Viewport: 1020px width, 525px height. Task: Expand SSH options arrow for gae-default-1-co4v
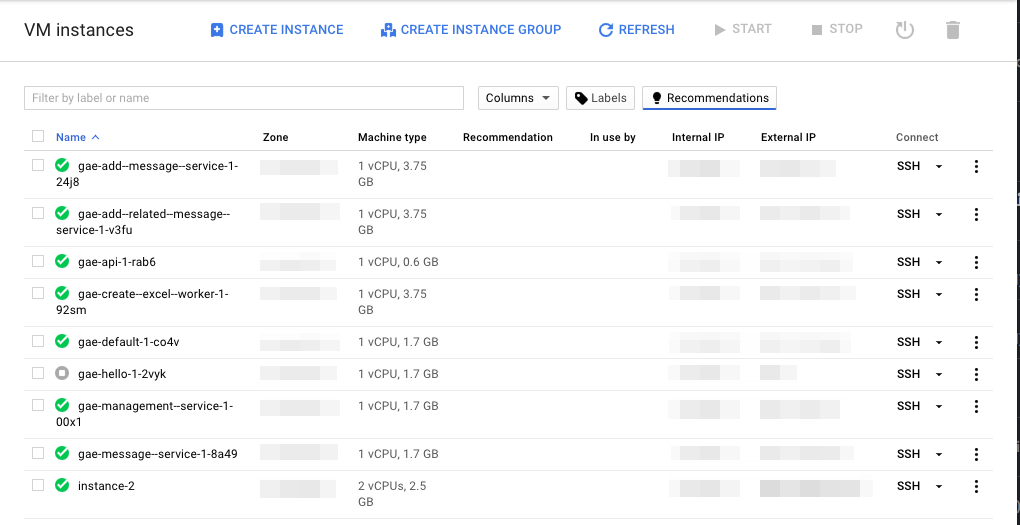point(939,343)
